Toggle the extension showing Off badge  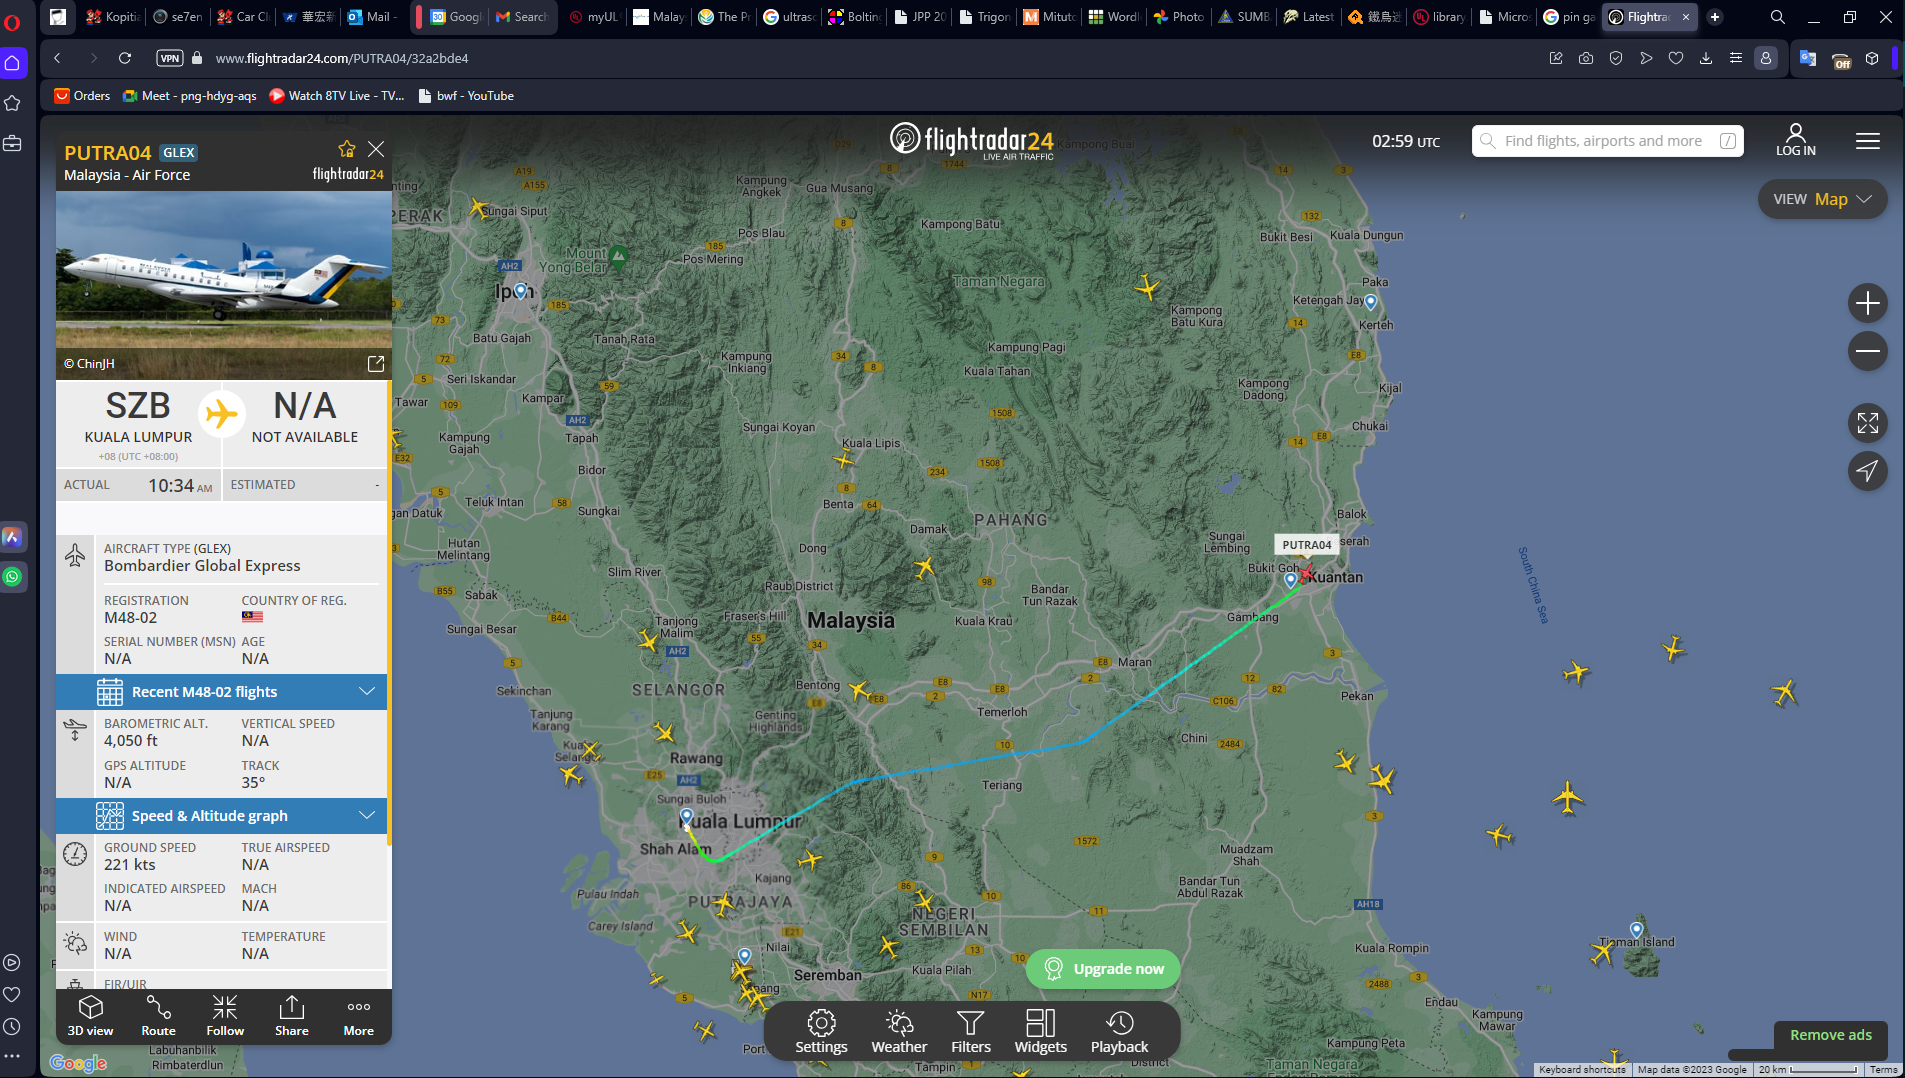point(1841,60)
